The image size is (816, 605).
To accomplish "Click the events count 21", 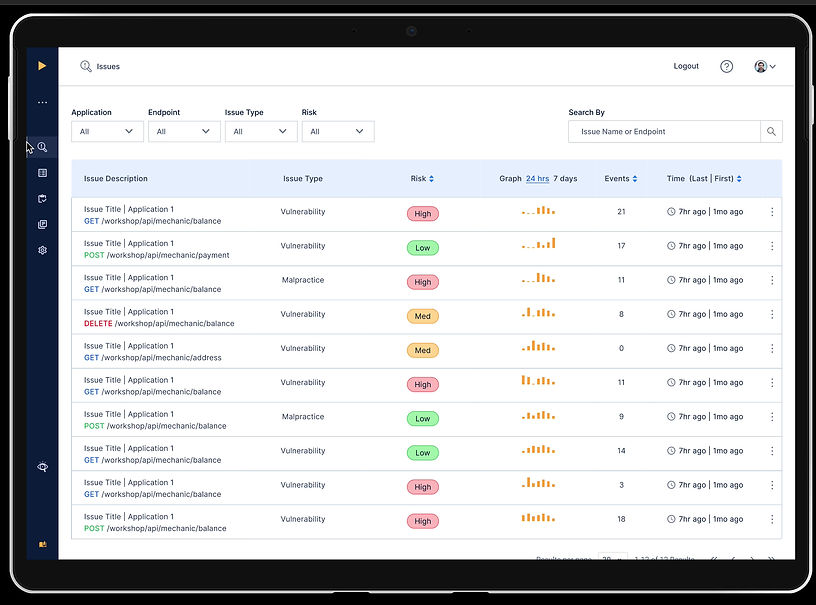I will [x=621, y=212].
